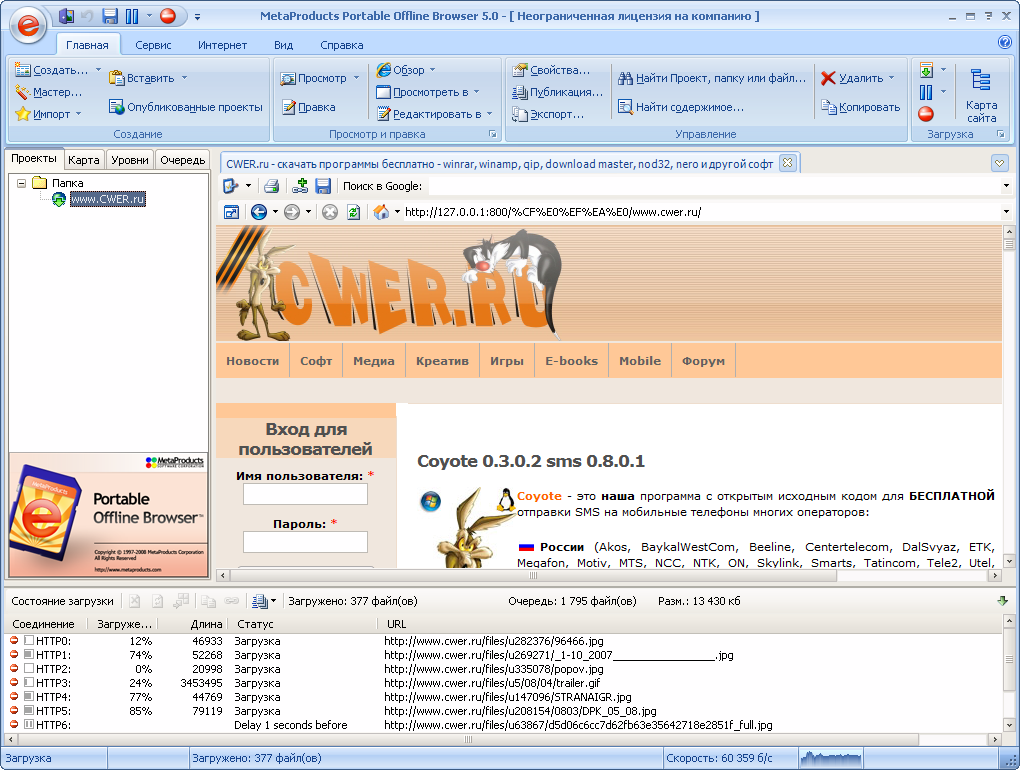
Task: Click the browser back arrow icon
Action: [259, 212]
